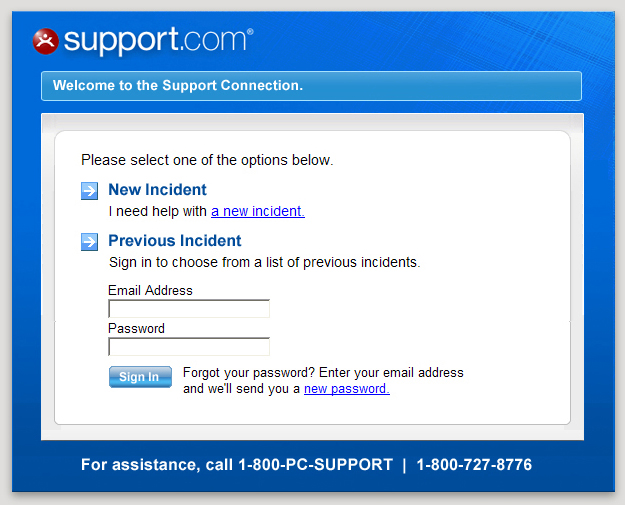Image resolution: width=625 pixels, height=505 pixels.
Task: Click "Sign in to choose from a list" text
Action: 264,262
